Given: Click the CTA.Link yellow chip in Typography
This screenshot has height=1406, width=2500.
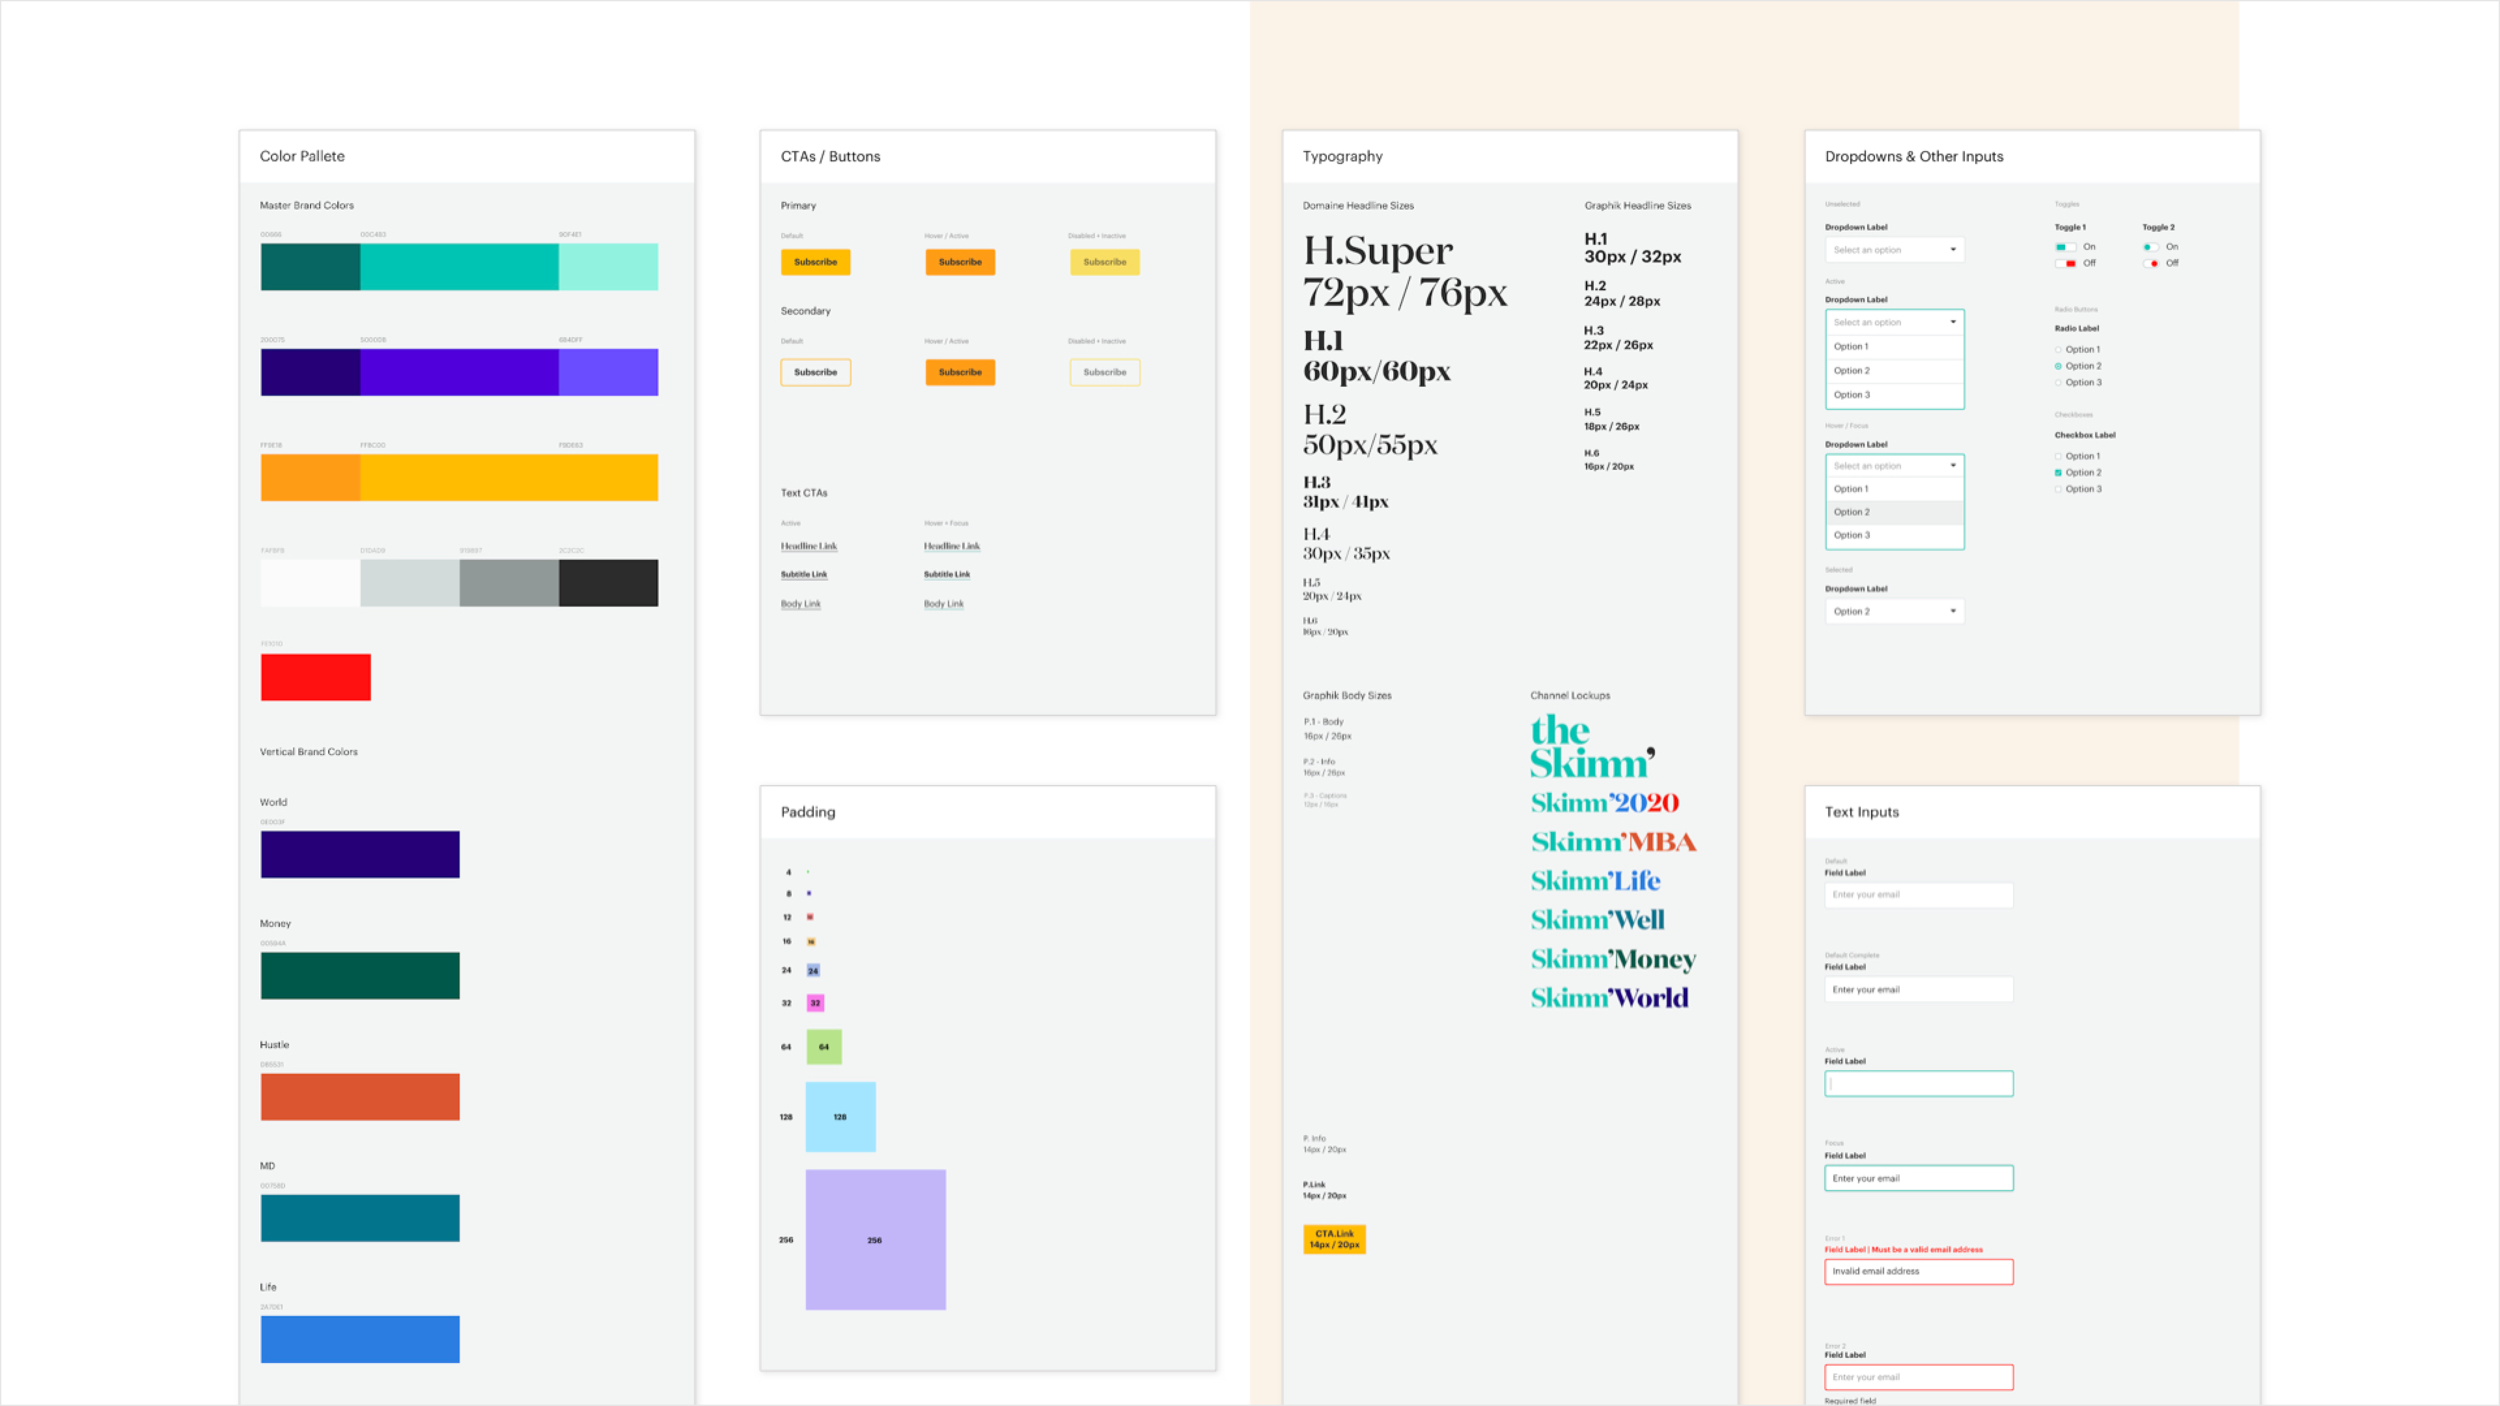Looking at the screenshot, I should [1334, 1239].
